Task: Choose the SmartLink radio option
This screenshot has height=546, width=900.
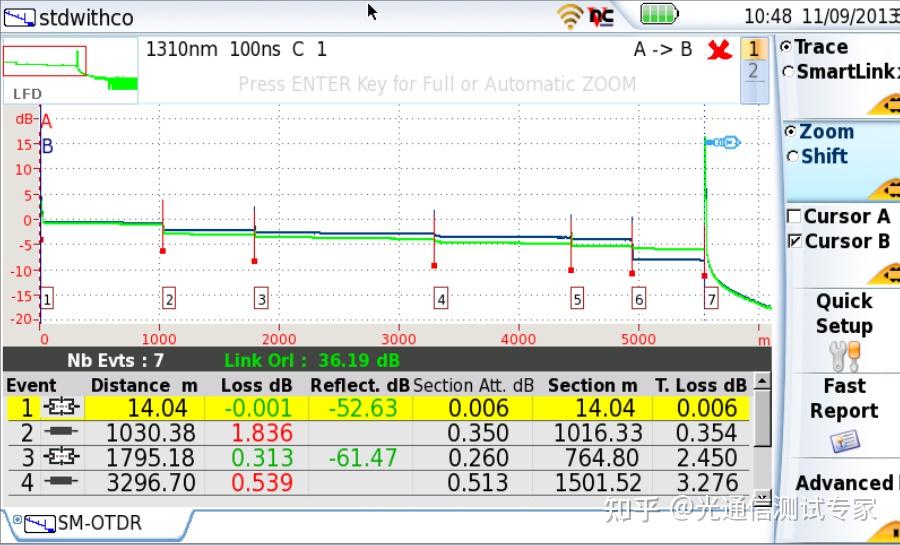Action: coord(788,72)
